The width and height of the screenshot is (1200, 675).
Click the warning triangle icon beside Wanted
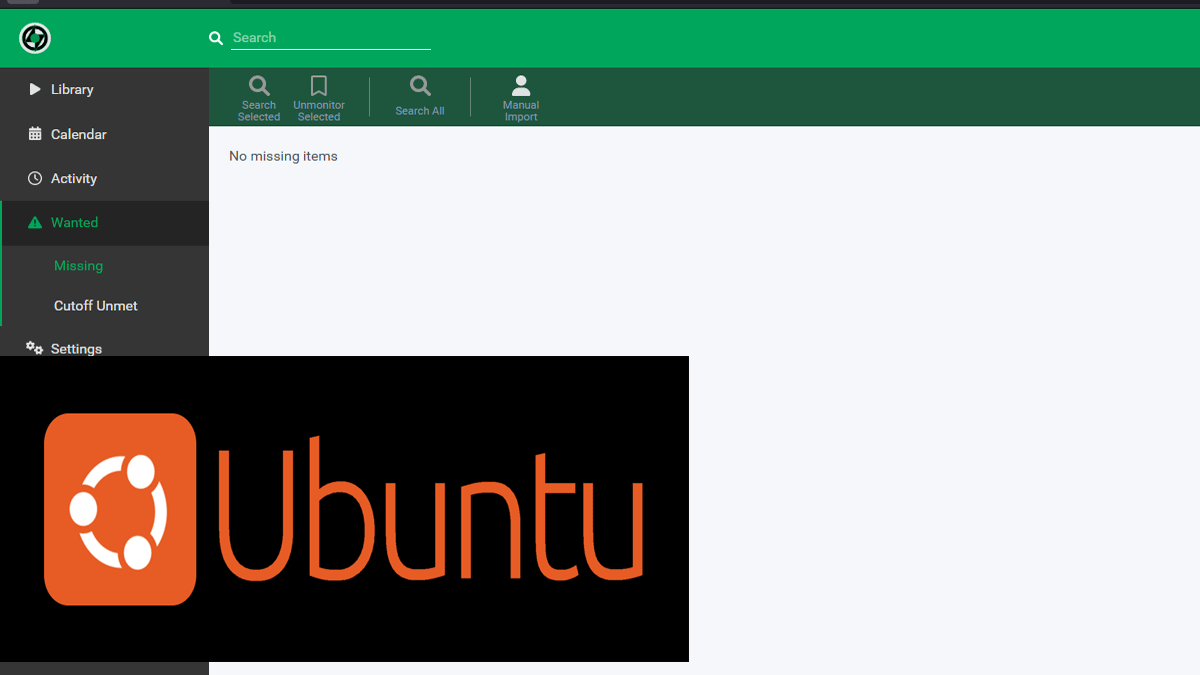[35, 223]
